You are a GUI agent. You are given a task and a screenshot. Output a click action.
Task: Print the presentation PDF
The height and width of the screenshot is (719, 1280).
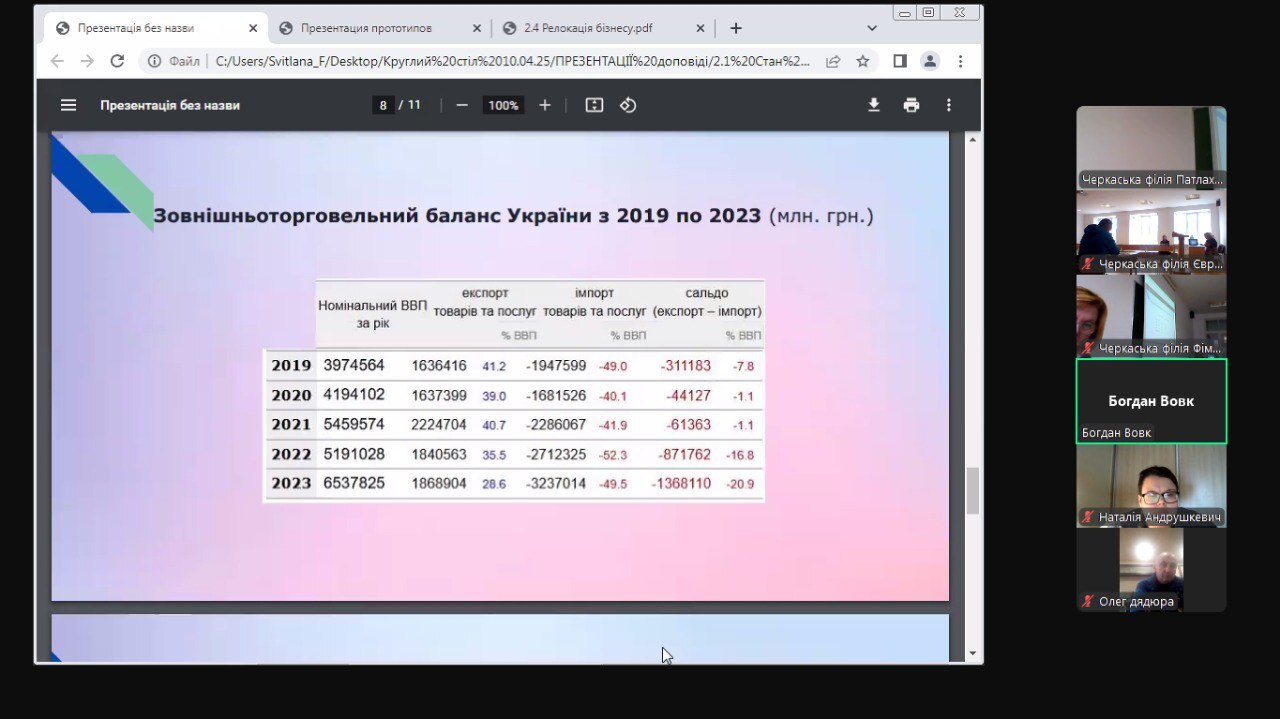click(911, 105)
